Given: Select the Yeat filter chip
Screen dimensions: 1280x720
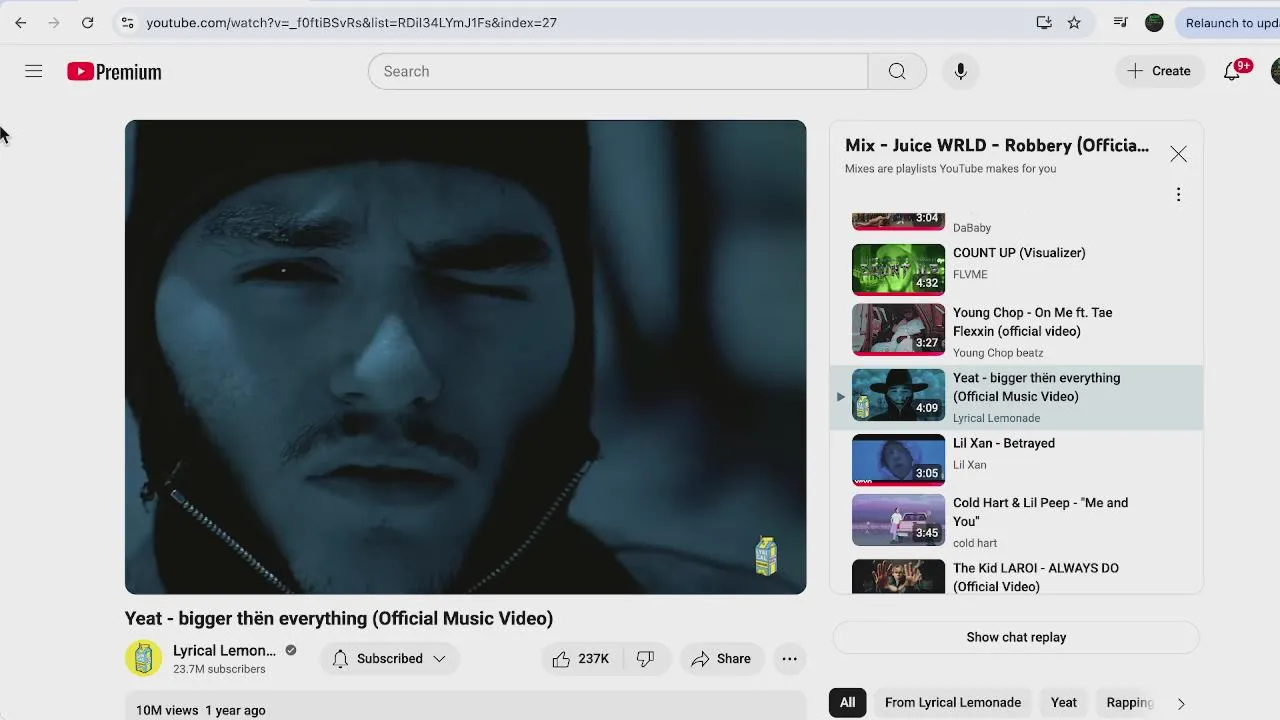Looking at the screenshot, I should pyautogui.click(x=1064, y=702).
